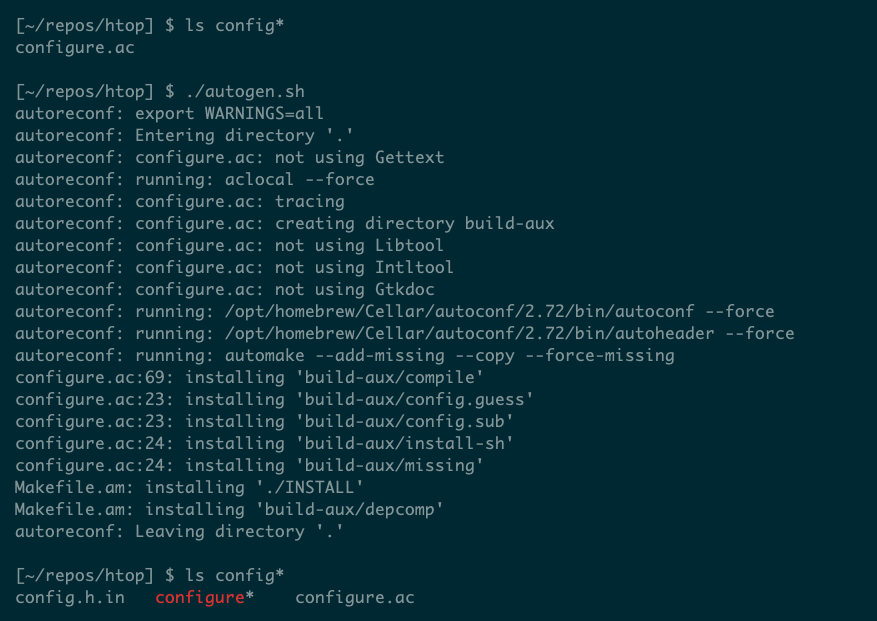Click config.h.in in the final listing
Viewport: 877px width, 621px height.
tap(69, 598)
